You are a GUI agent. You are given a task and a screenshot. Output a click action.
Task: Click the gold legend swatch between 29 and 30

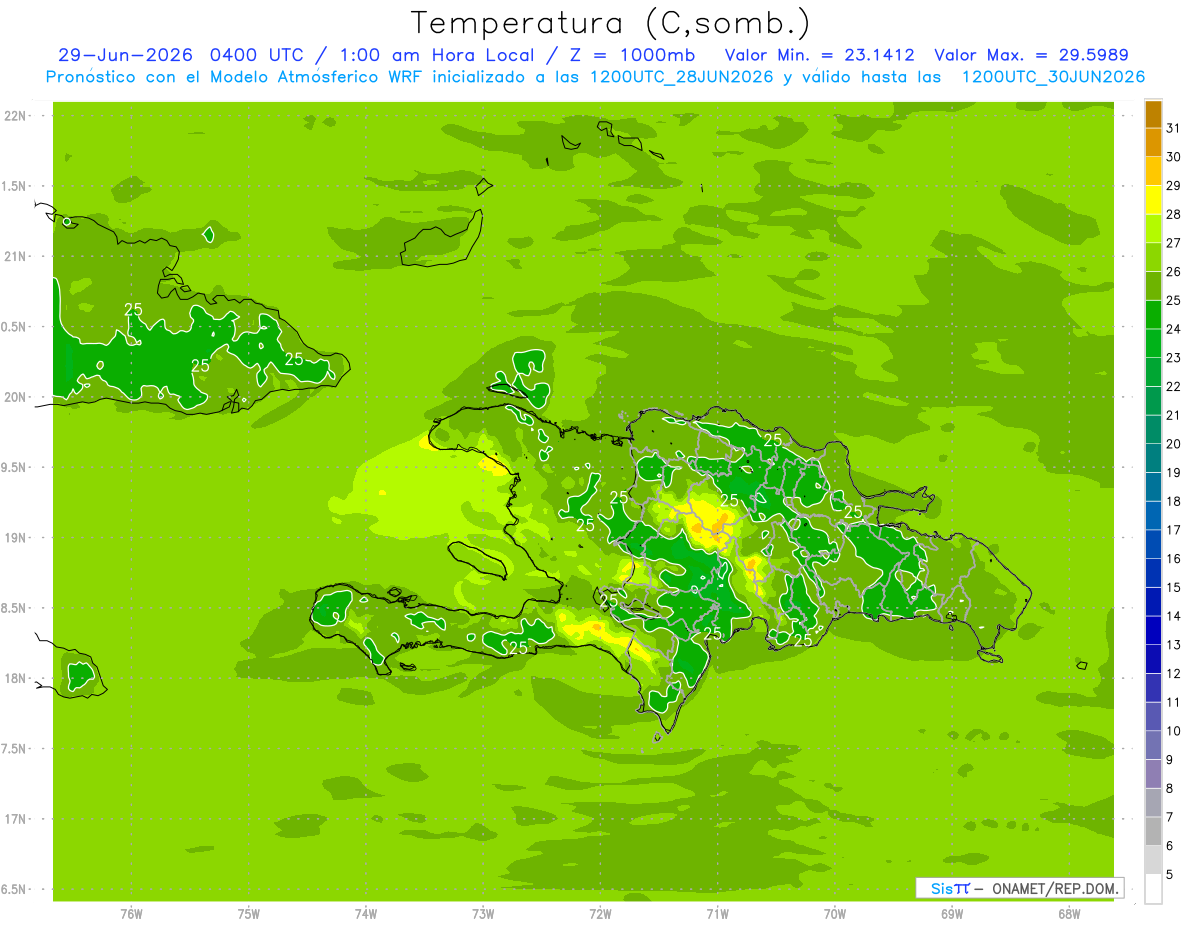[x=1153, y=172]
